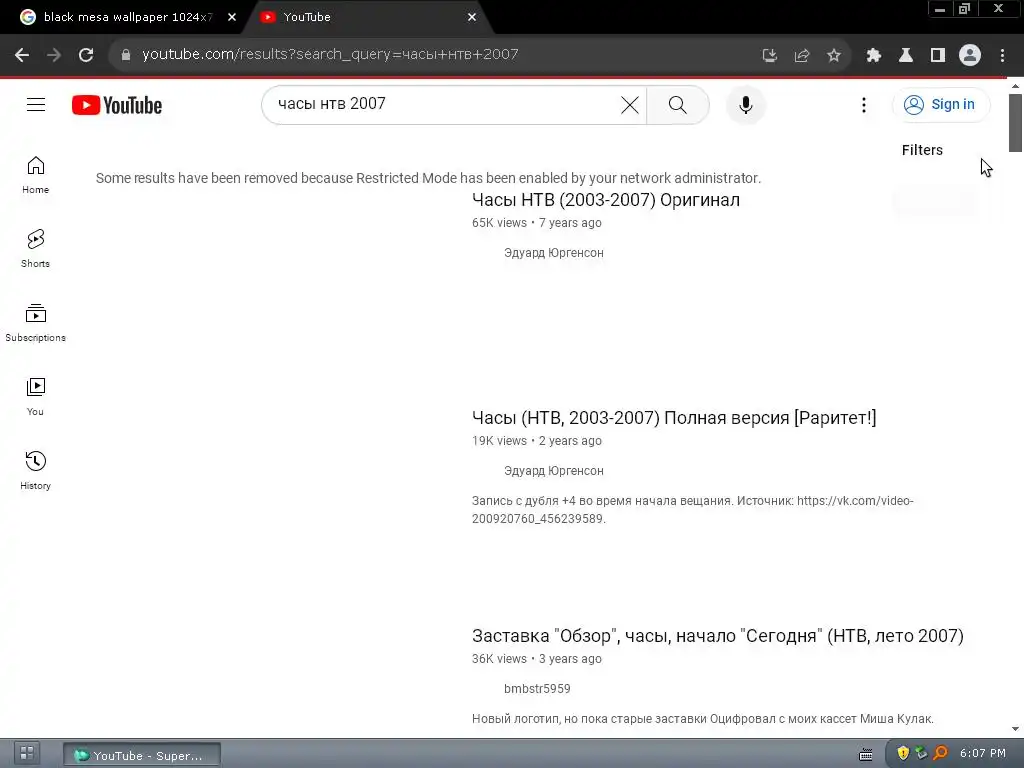Open Subscriptions in the sidebar
This screenshot has width=1024, height=768.
(35, 323)
